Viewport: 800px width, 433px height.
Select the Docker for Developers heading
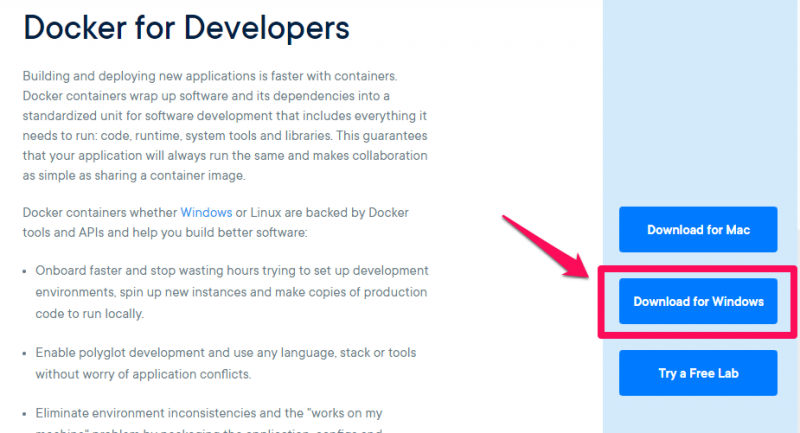[x=186, y=28]
